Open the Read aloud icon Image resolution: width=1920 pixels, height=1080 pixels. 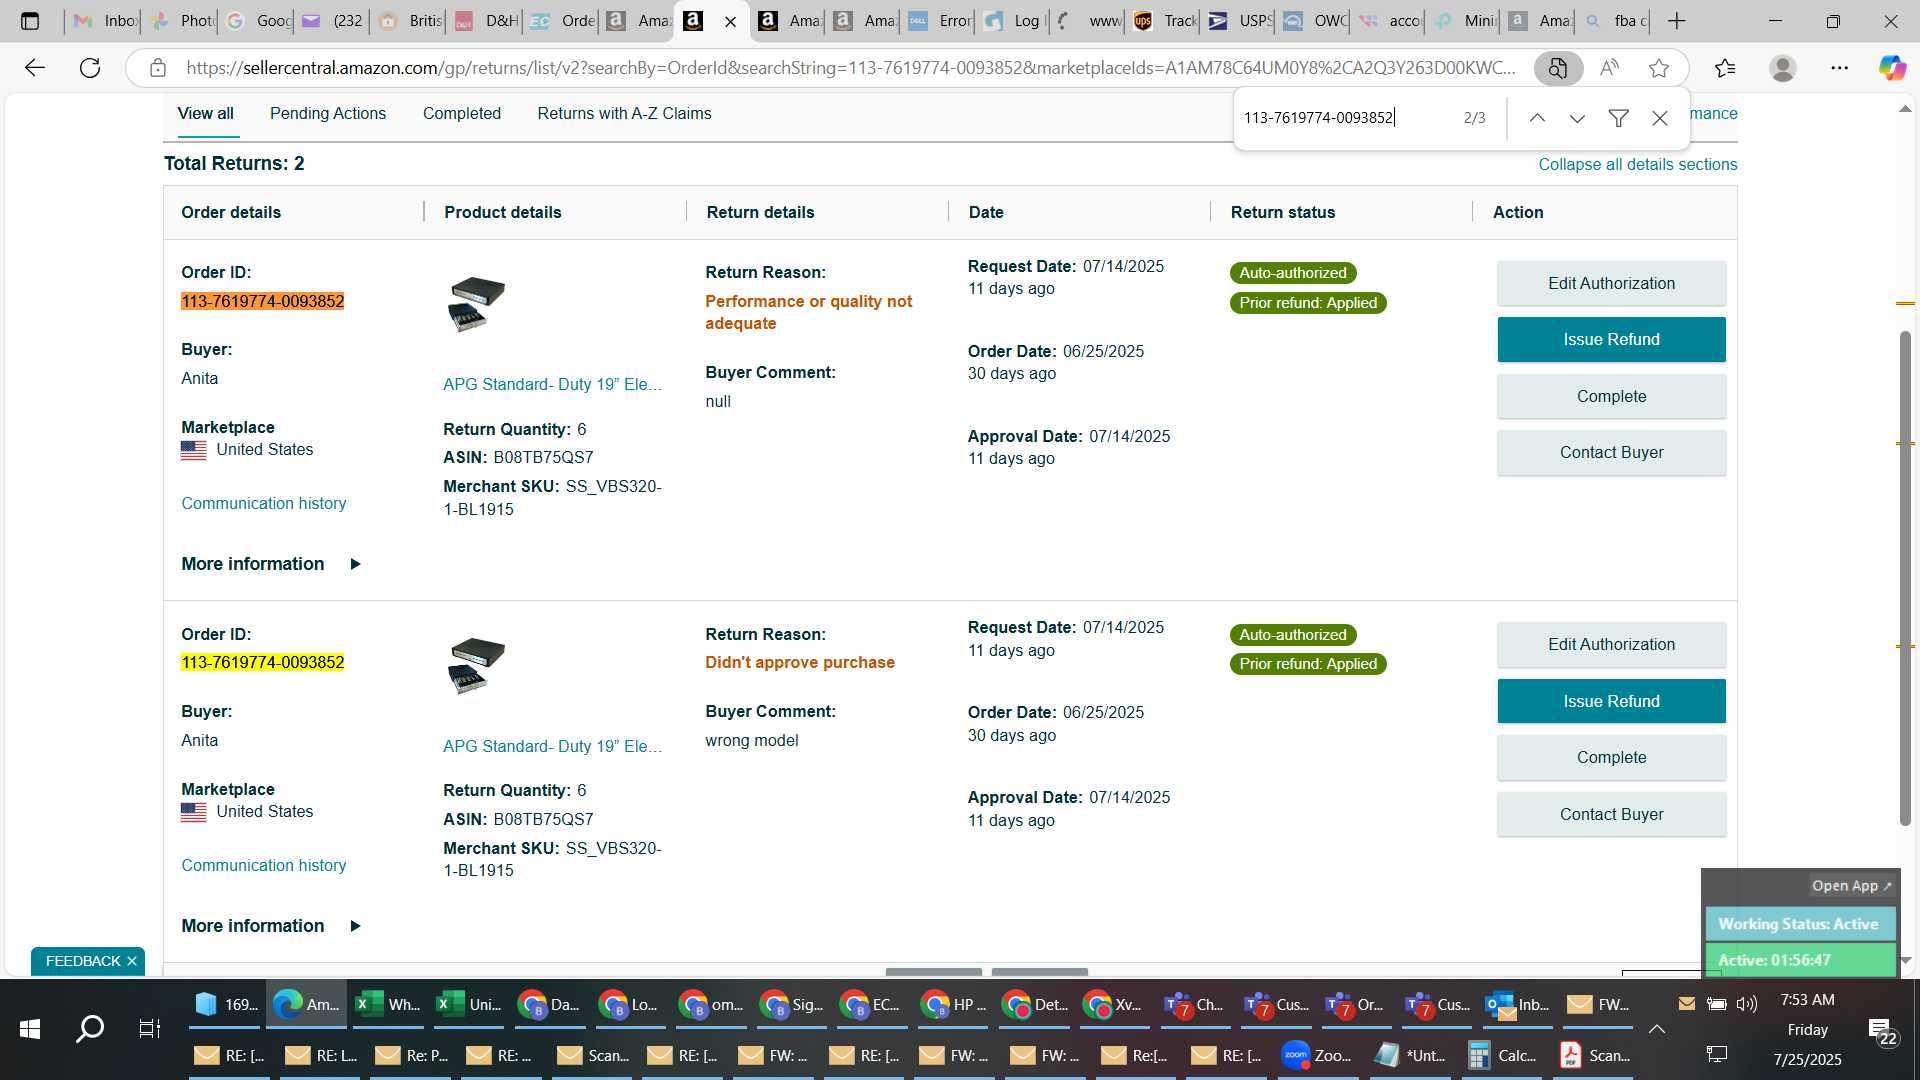[x=1609, y=68]
